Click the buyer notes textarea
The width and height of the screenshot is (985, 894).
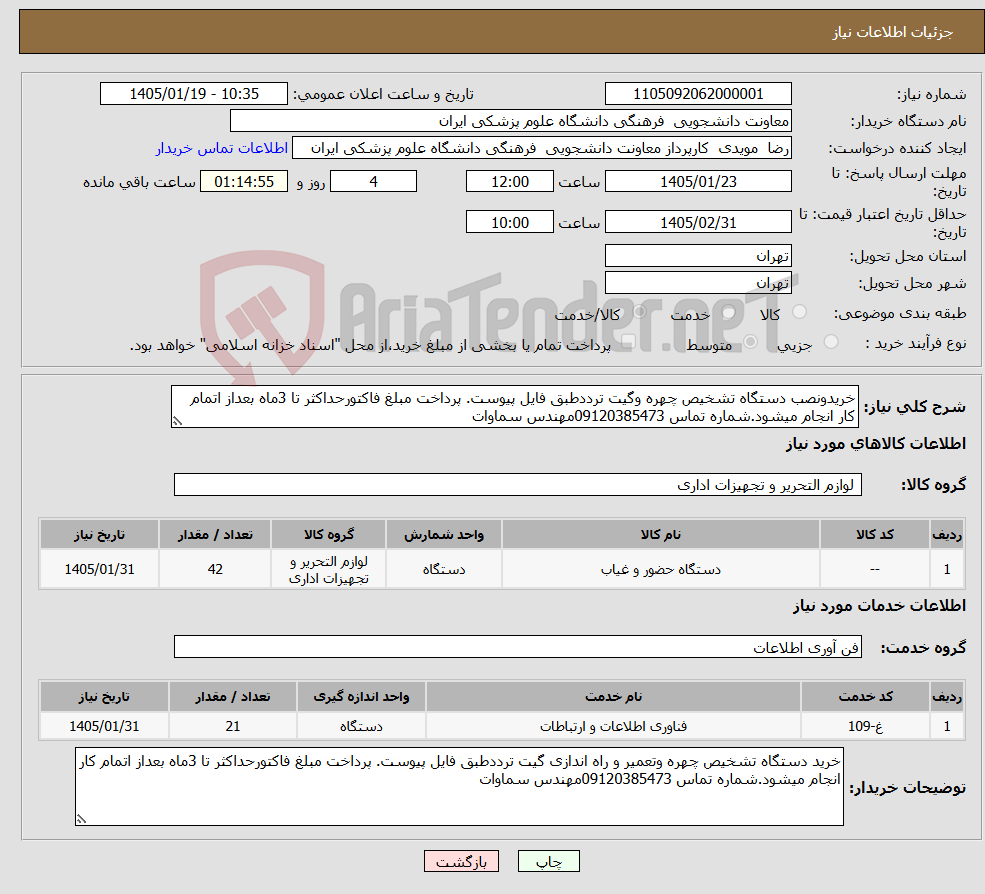[x=459, y=787]
